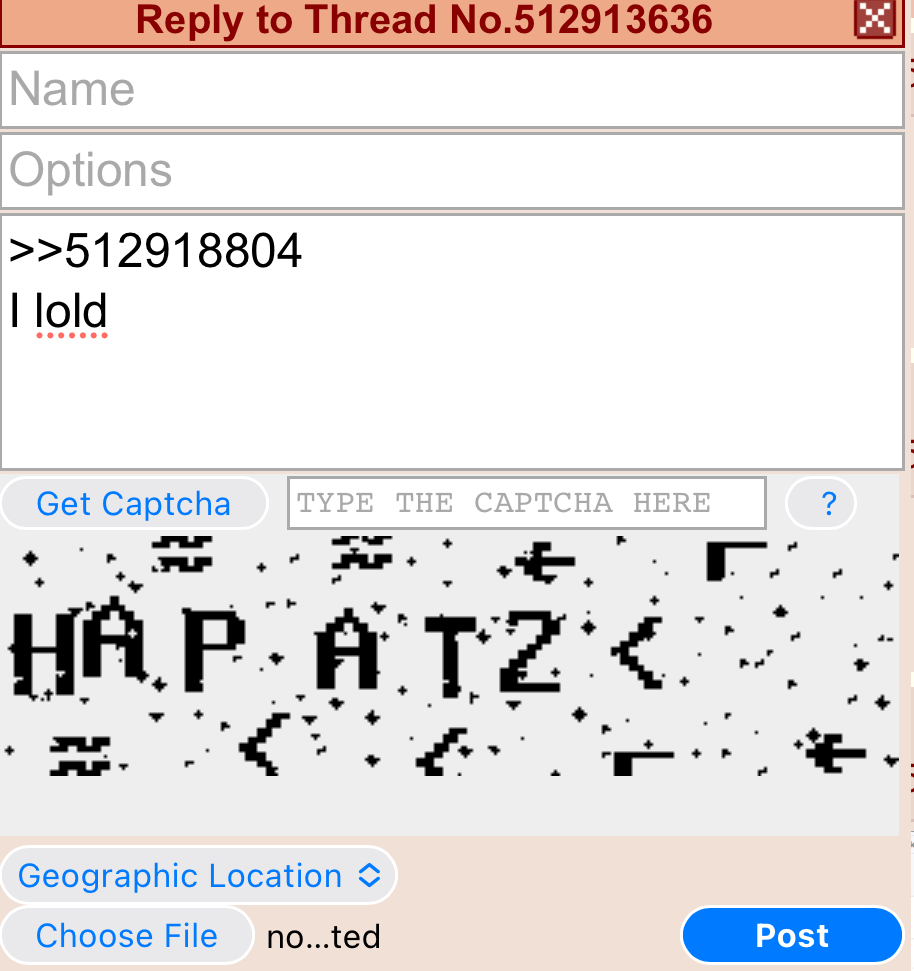Close the Reply to Thread window
This screenshot has height=971, width=914.
[x=874, y=19]
